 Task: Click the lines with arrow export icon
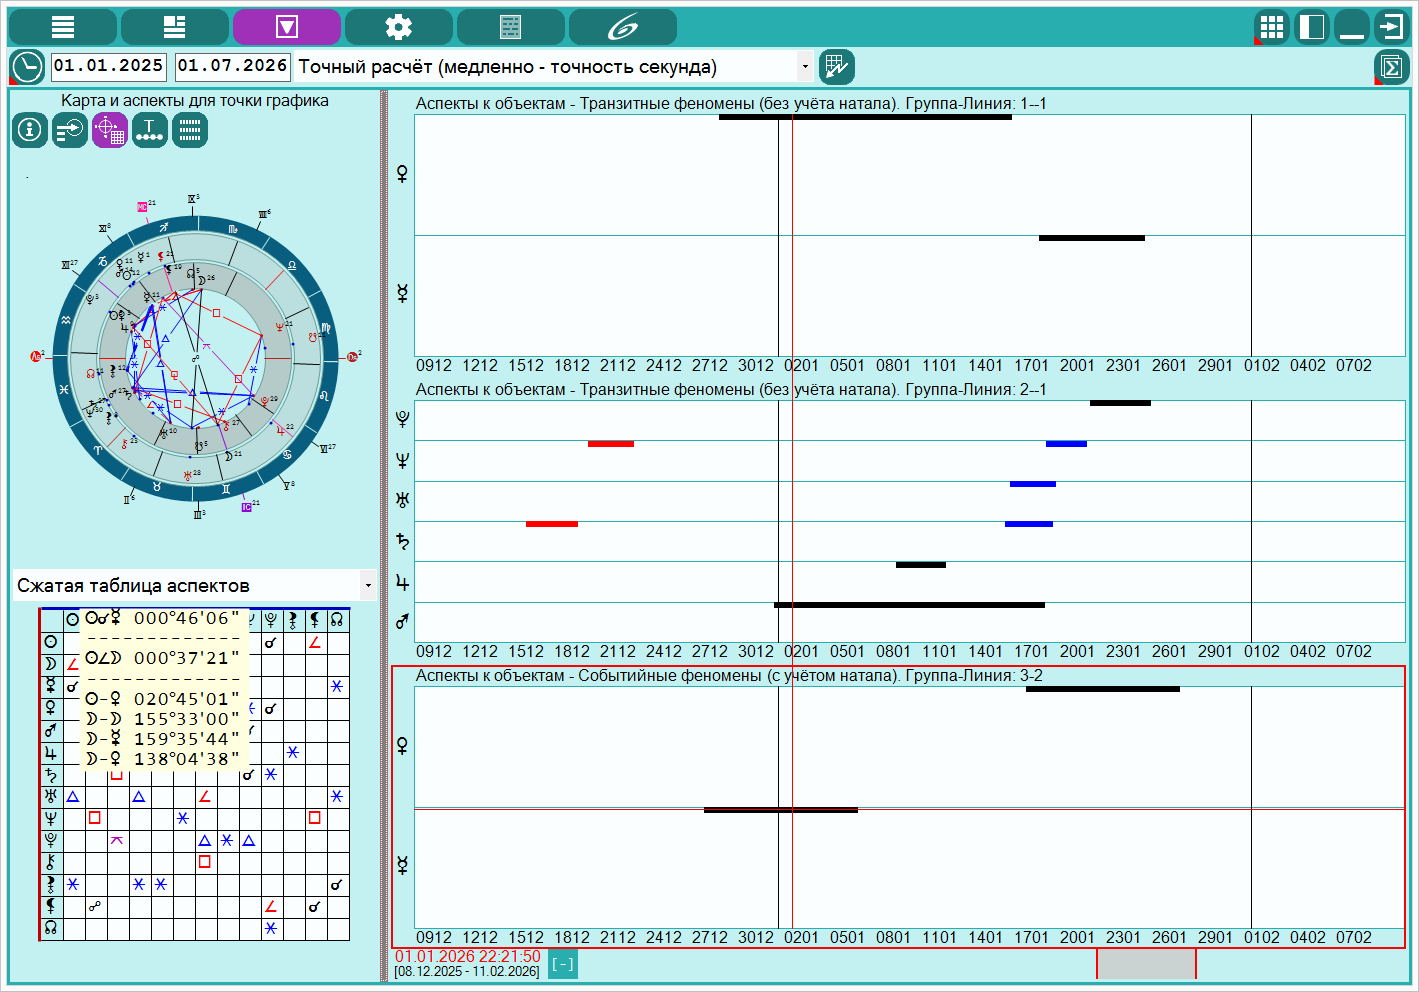[70, 130]
